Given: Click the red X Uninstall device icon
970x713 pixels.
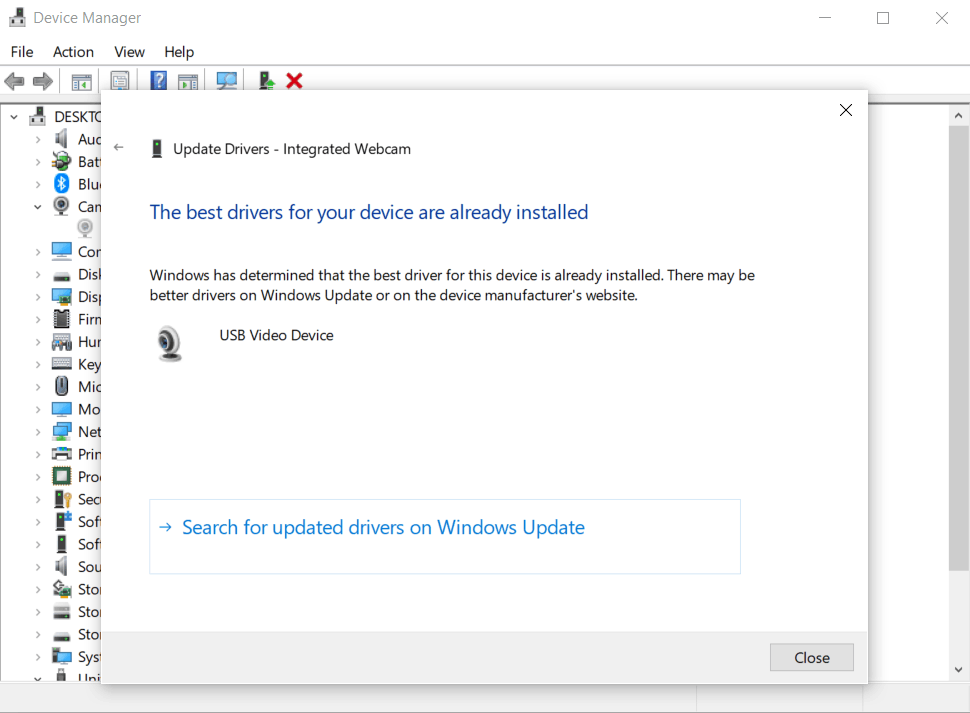Looking at the screenshot, I should tap(294, 81).
